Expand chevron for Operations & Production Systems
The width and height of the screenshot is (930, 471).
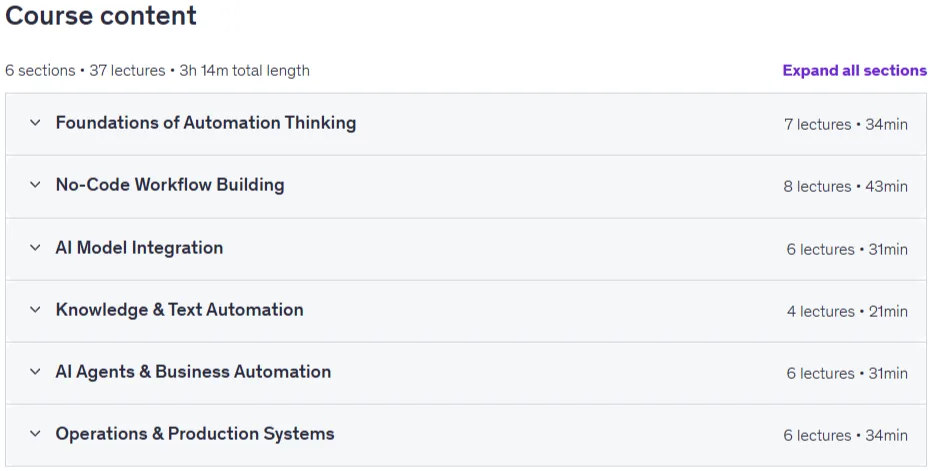click(35, 434)
